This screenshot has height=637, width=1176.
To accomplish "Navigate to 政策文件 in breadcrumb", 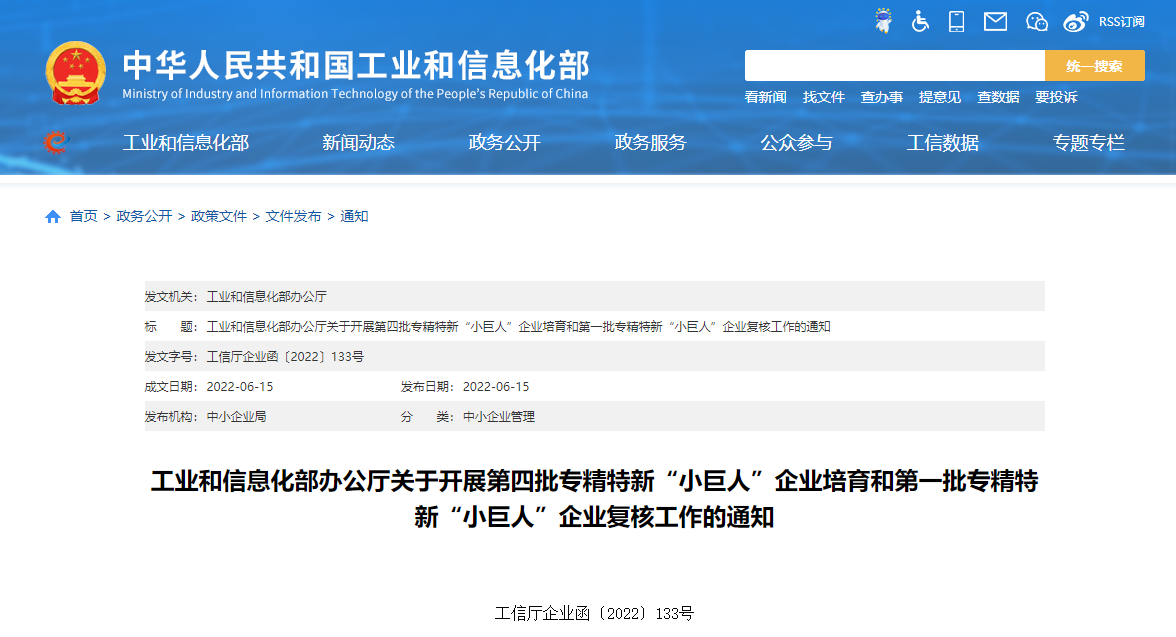I will point(219,216).
